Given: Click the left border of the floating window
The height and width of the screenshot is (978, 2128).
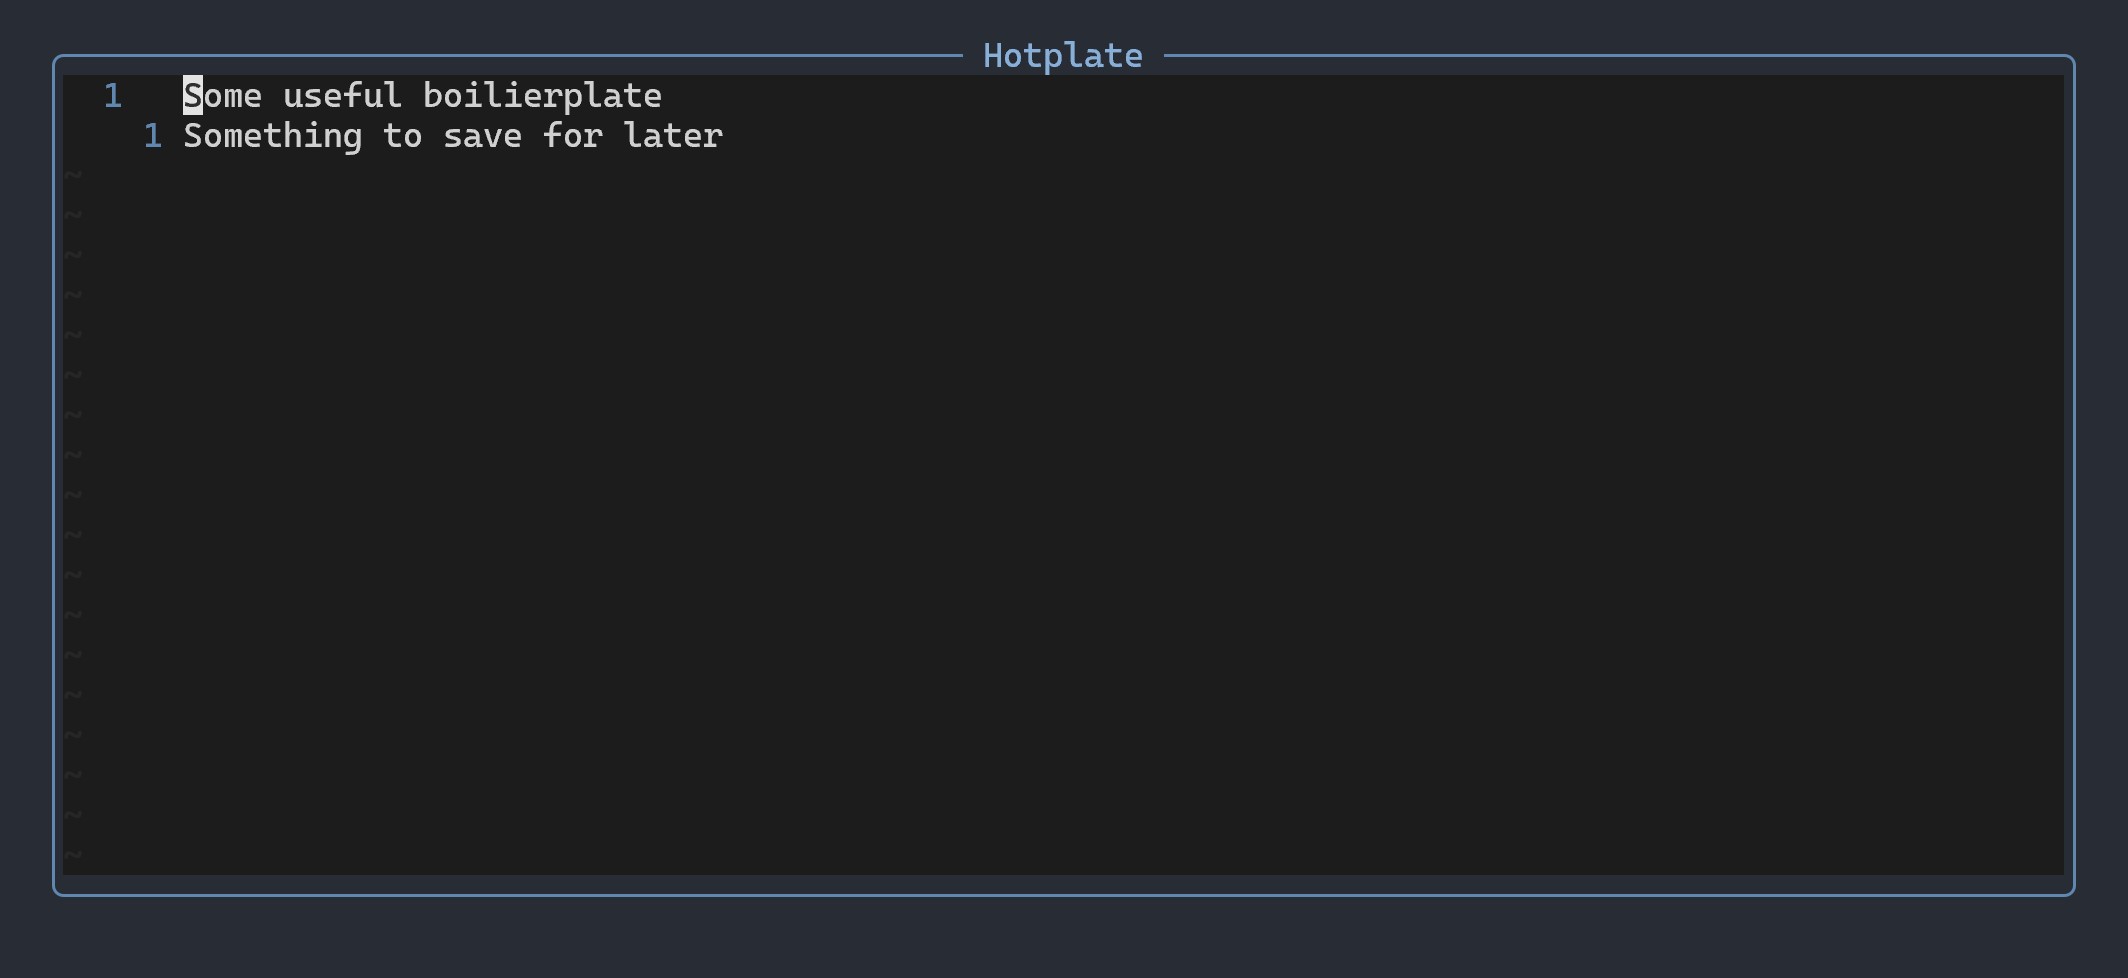Looking at the screenshot, I should click(54, 475).
